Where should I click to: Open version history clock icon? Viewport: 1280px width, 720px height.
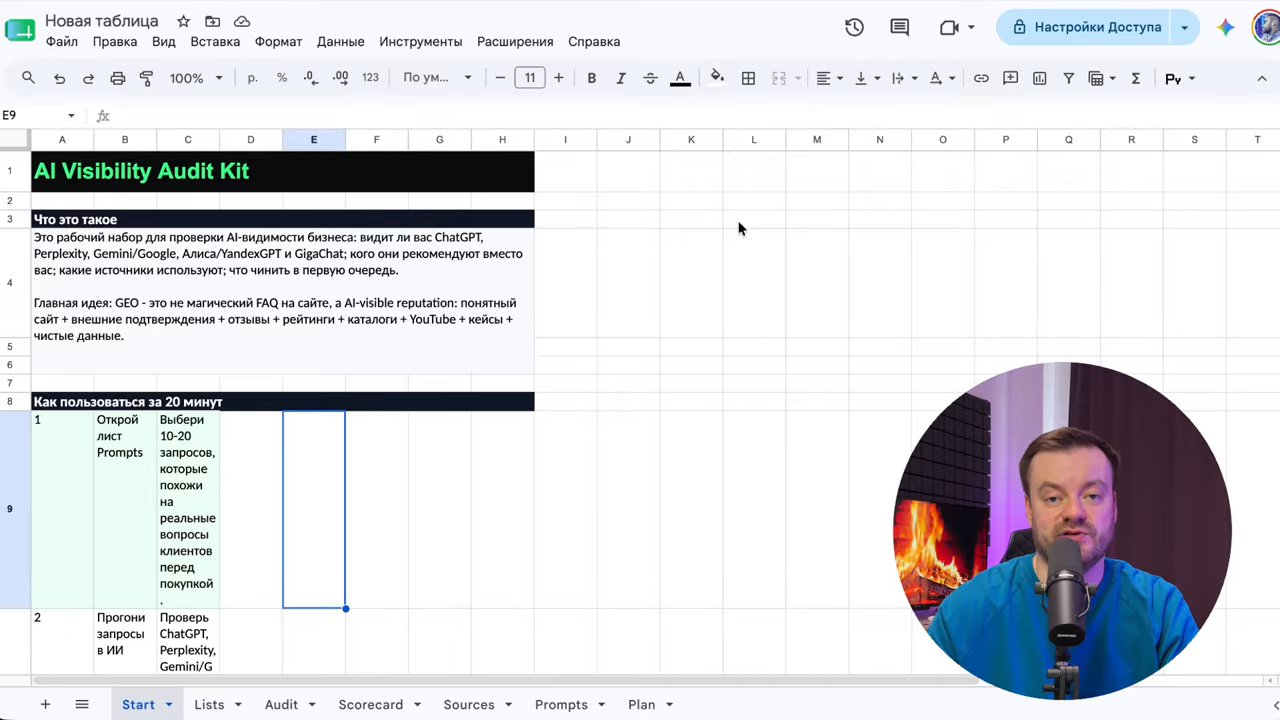pyautogui.click(x=854, y=27)
